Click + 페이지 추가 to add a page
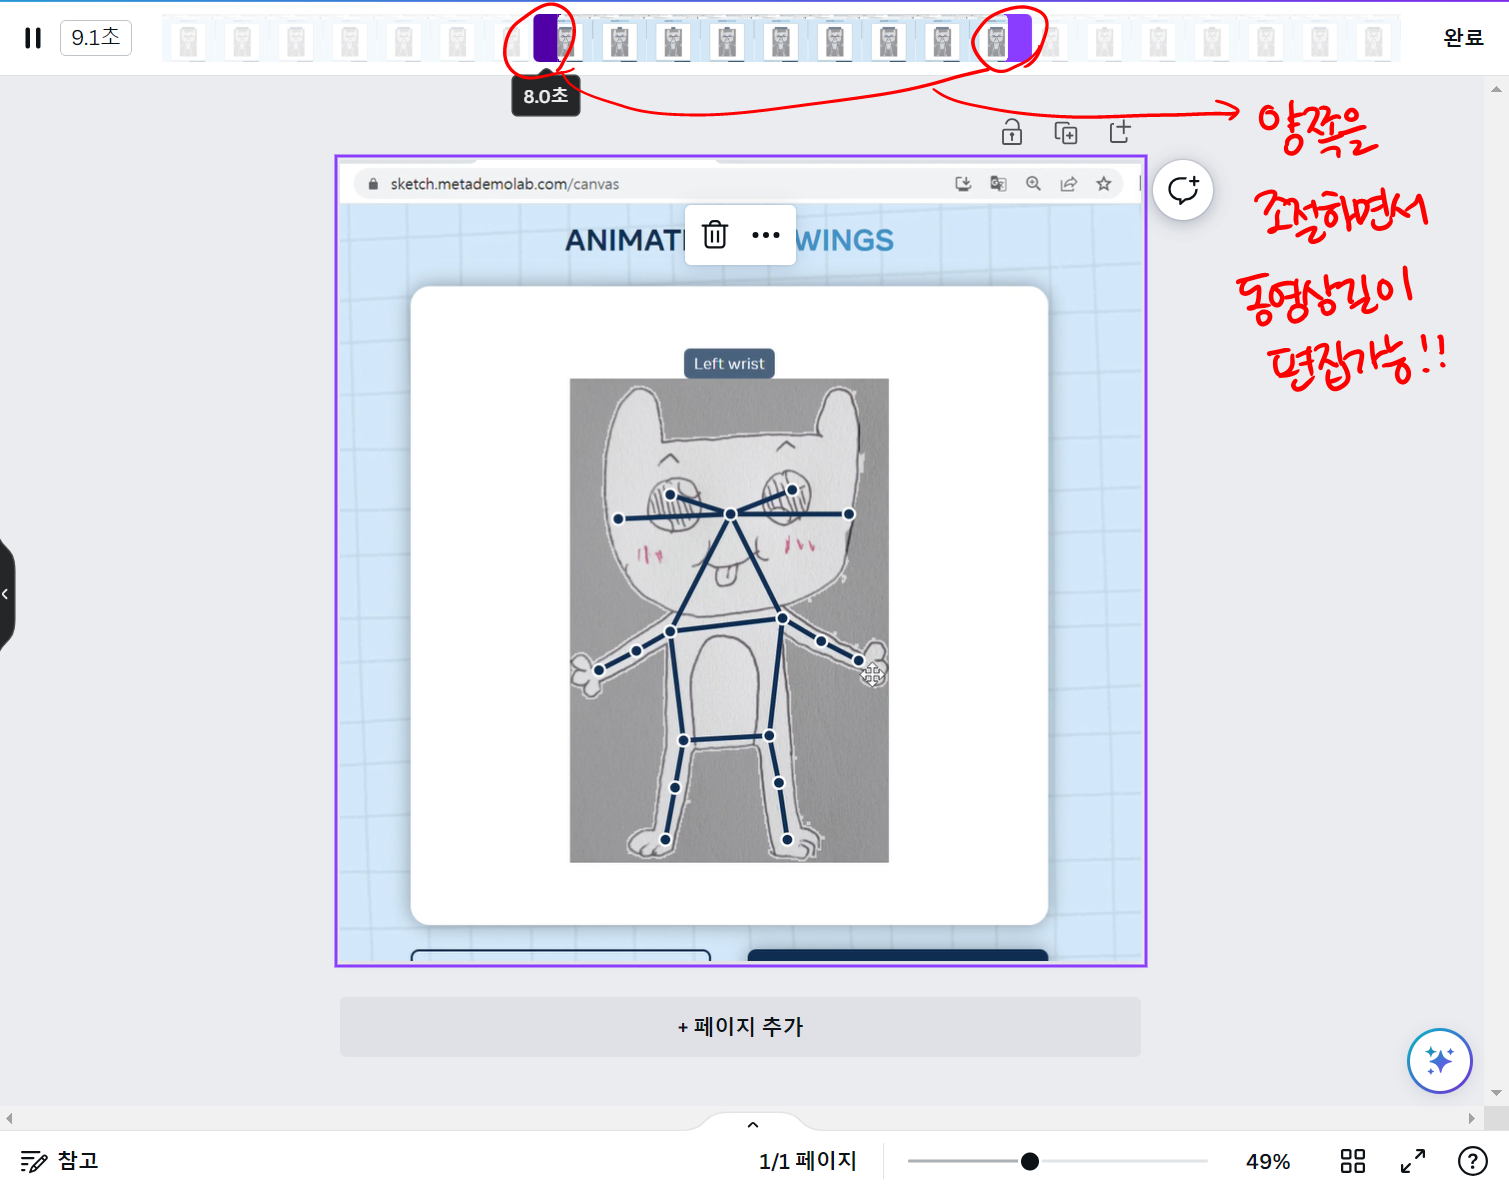This screenshot has width=1509, height=1189. (x=740, y=1027)
